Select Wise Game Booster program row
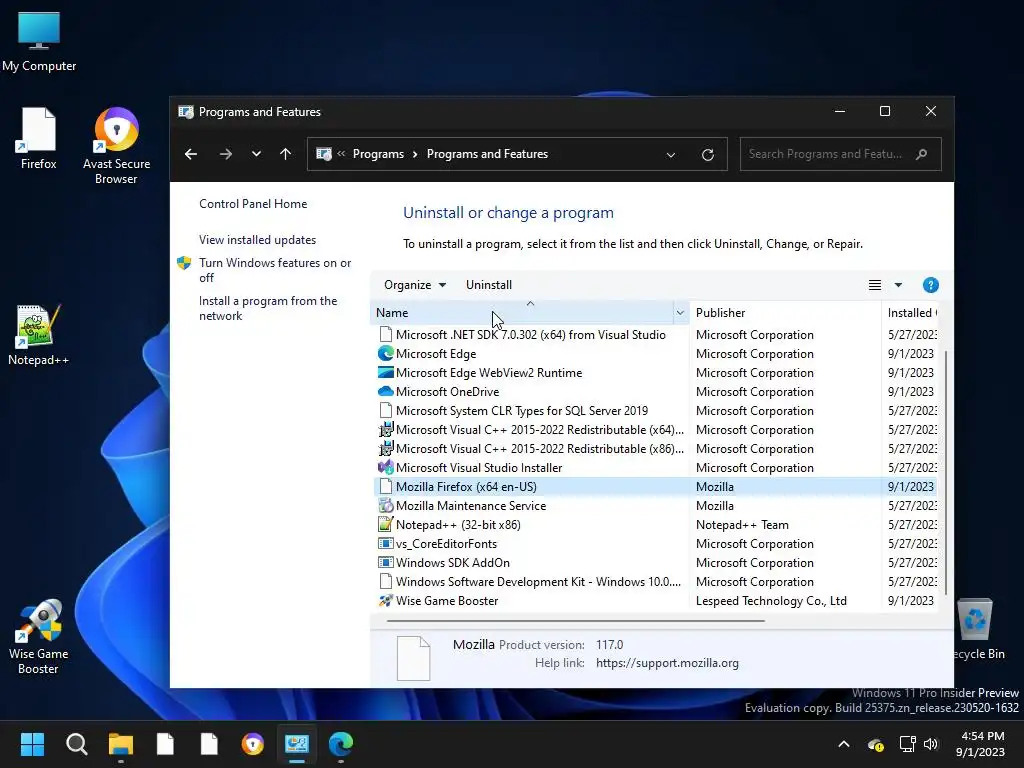The height and width of the screenshot is (768, 1024). [x=656, y=600]
